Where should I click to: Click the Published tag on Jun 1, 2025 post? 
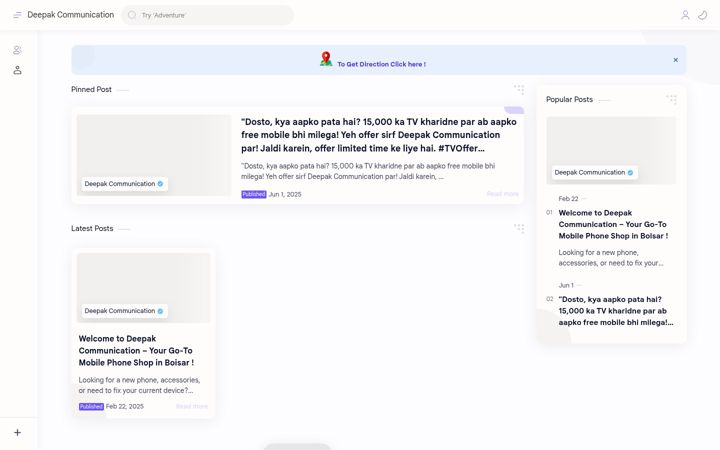click(253, 194)
